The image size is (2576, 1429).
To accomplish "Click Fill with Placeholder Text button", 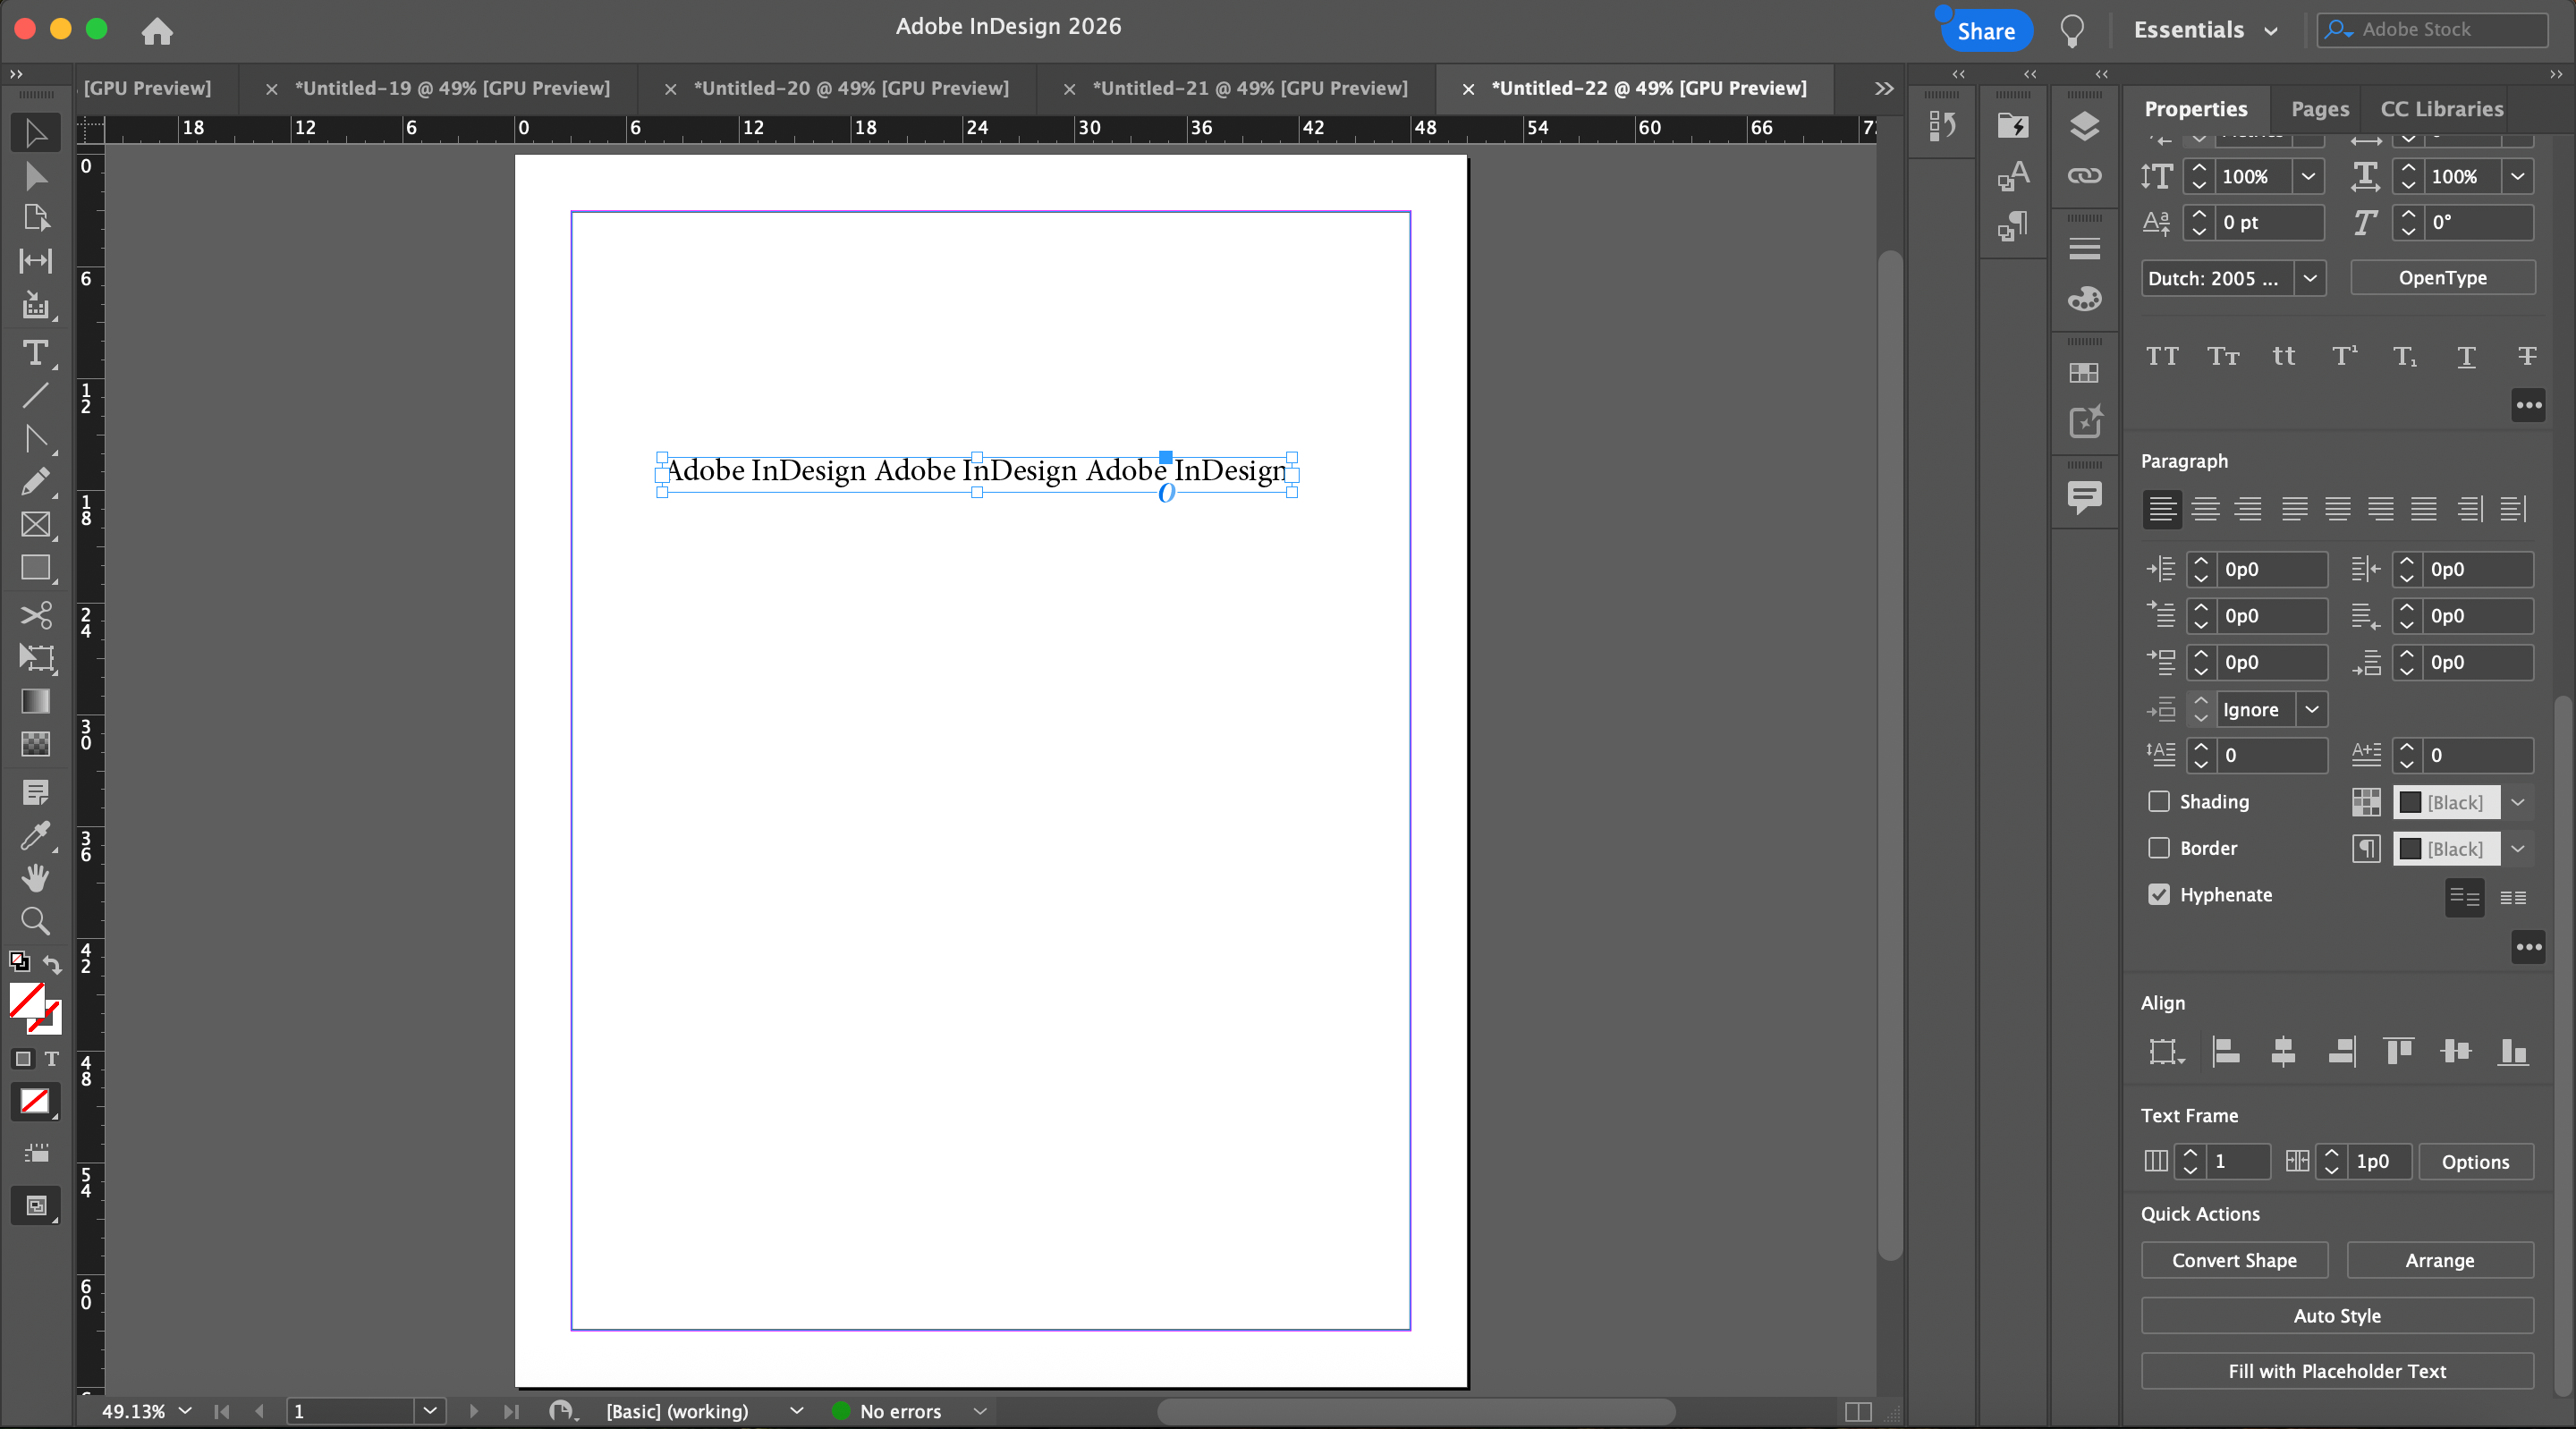I will 2336,1371.
